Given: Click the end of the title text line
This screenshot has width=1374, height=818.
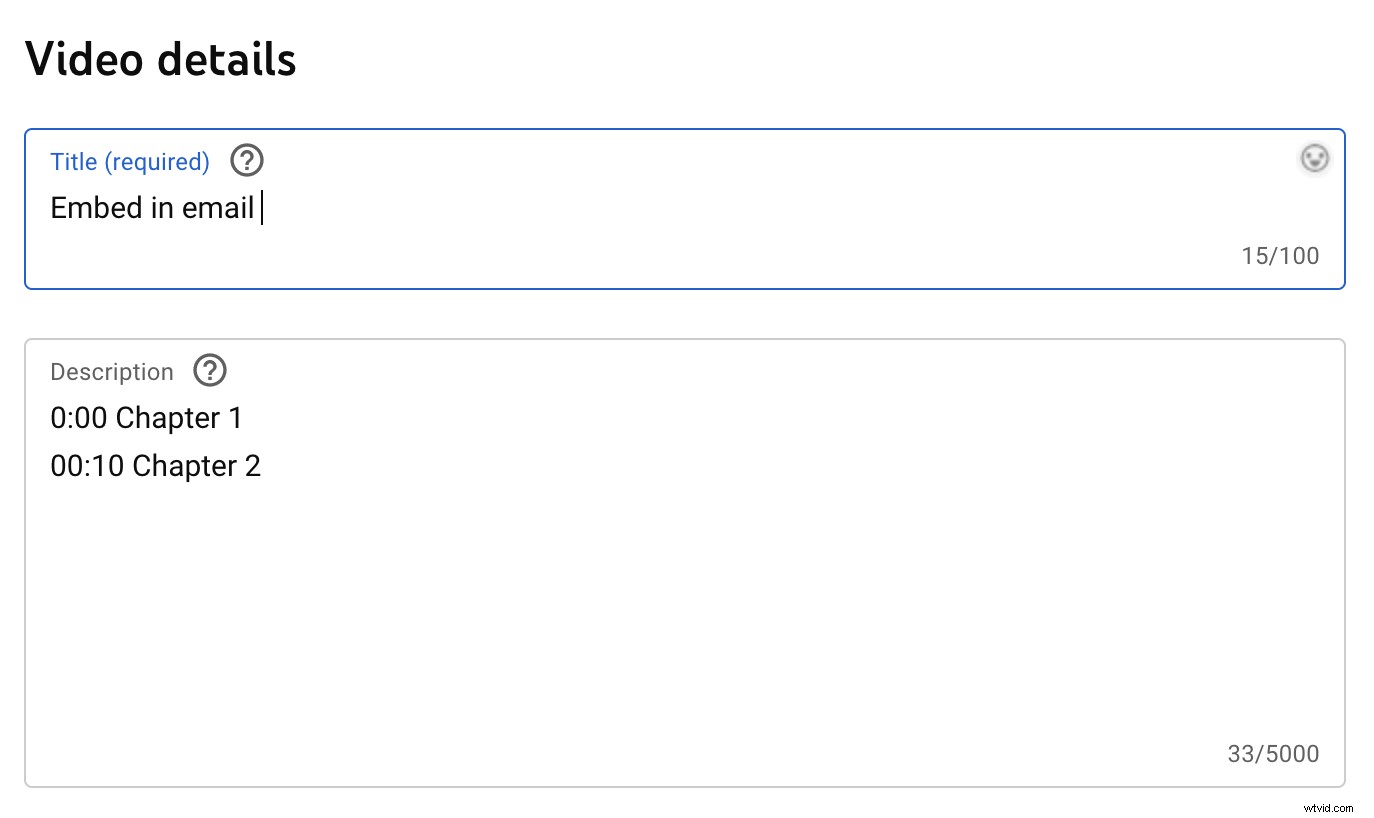Looking at the screenshot, I should (x=262, y=208).
